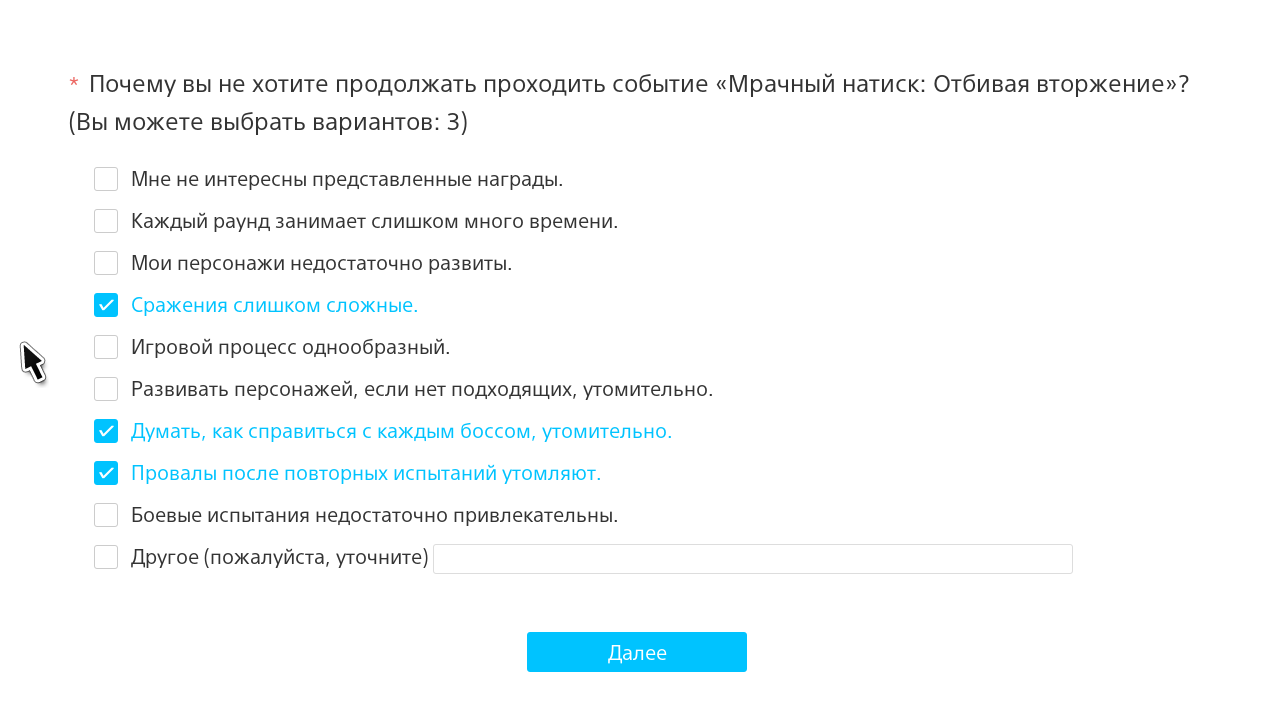The image size is (1276, 702).
Task: Enable 'Игровой процесс однообразный' checkbox
Action: [106, 347]
